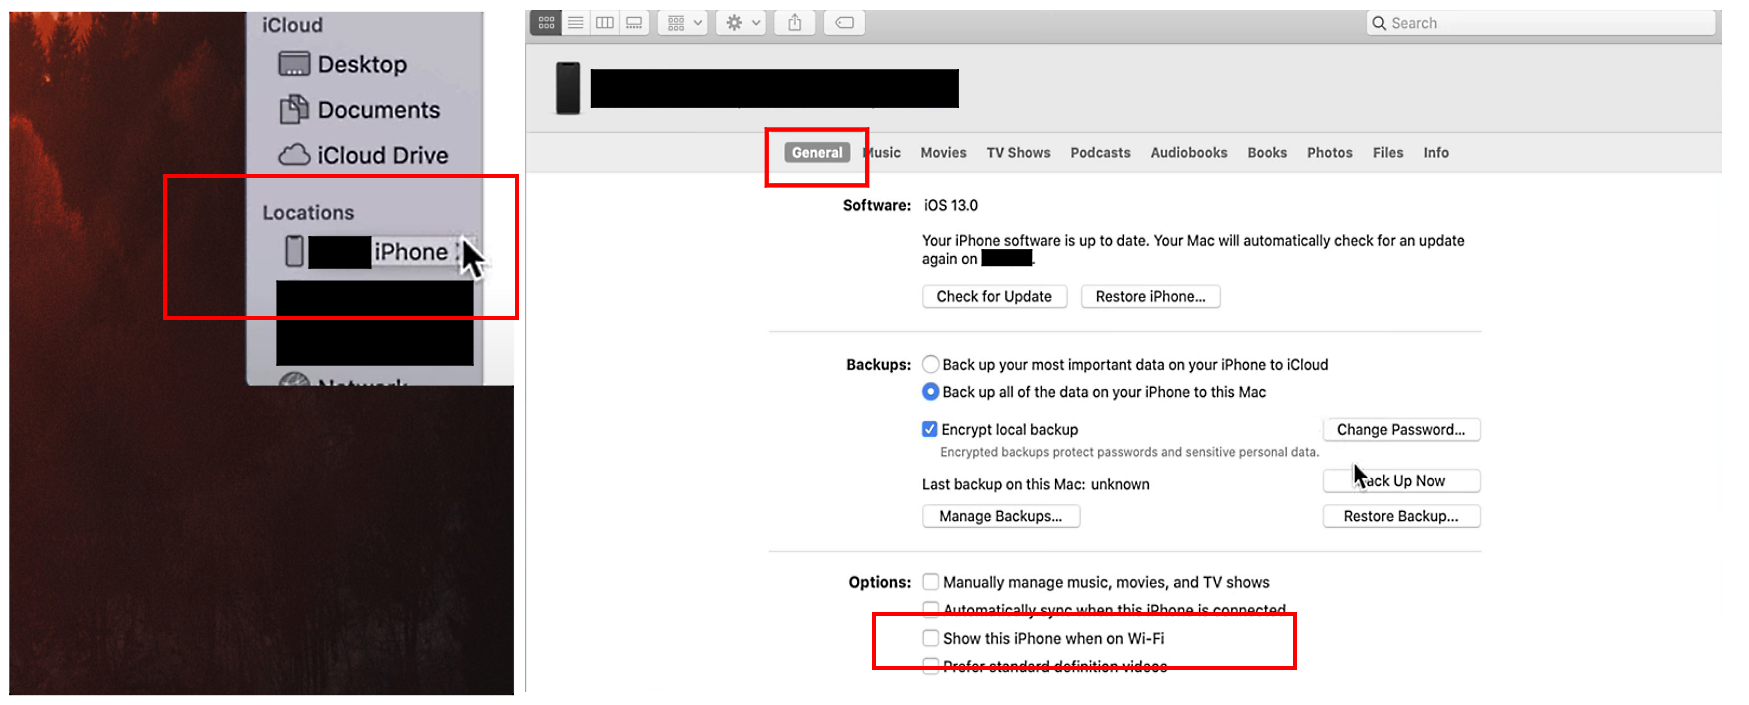1749x705 pixels.
Task: Open the Audiobooks tab
Action: tap(1188, 153)
